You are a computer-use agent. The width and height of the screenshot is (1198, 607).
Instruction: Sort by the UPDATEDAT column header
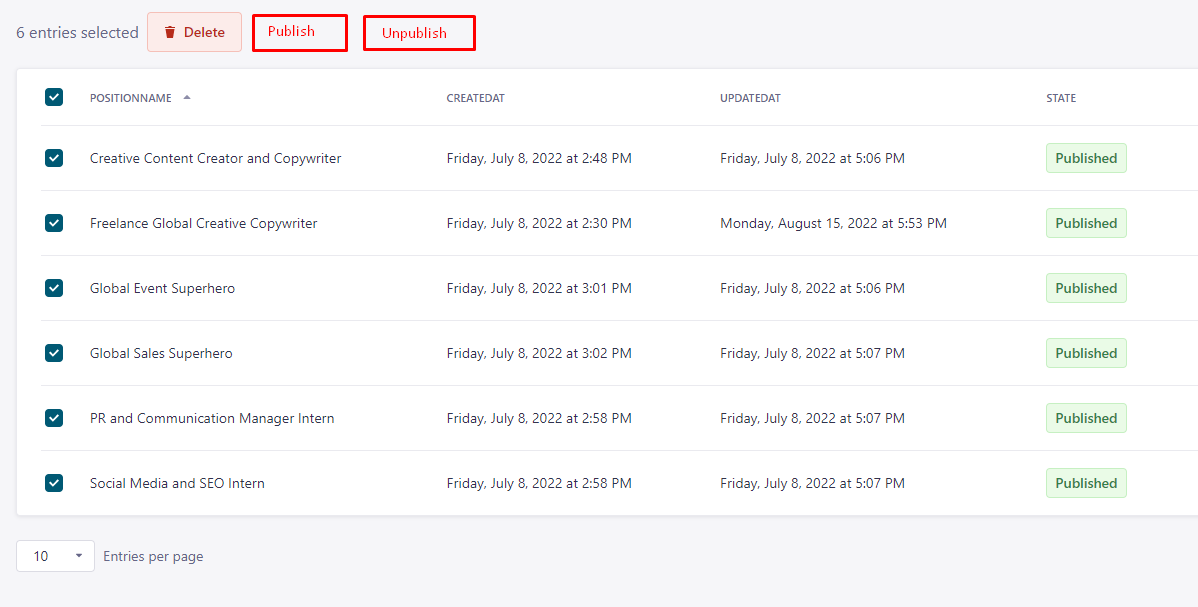[x=750, y=98]
